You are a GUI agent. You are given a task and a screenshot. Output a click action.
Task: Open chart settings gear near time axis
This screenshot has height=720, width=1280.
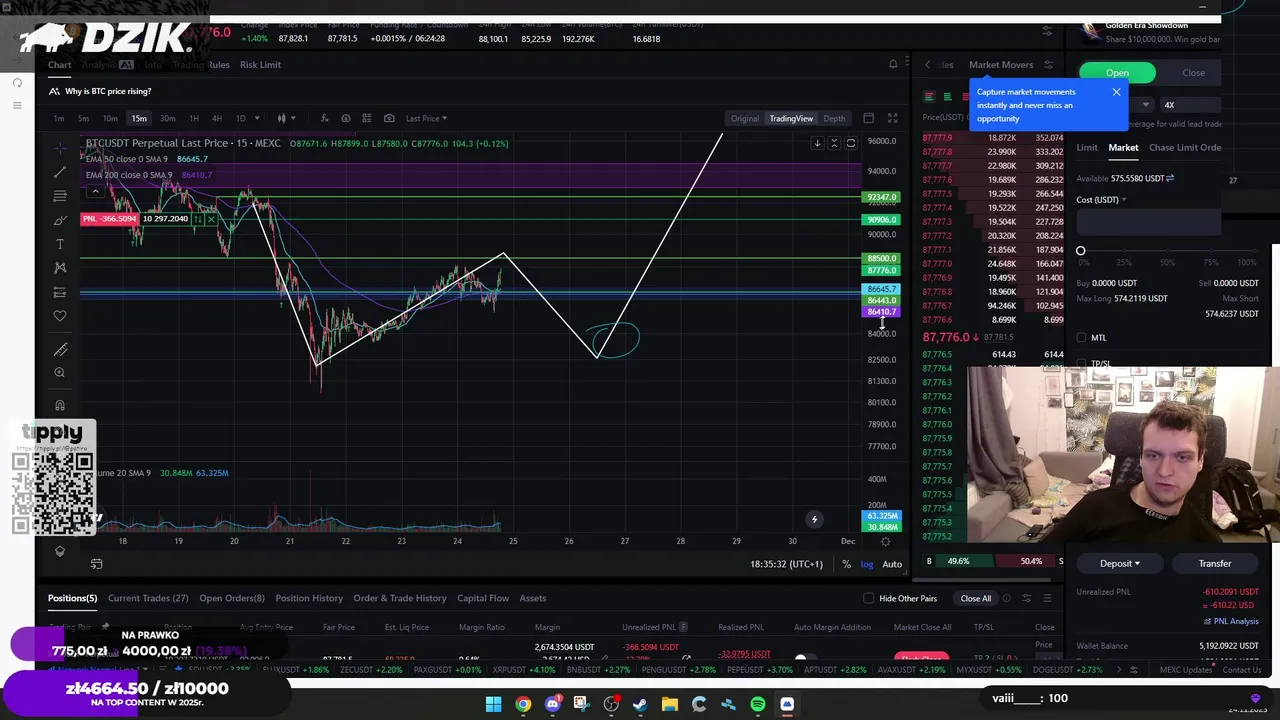[885, 541]
